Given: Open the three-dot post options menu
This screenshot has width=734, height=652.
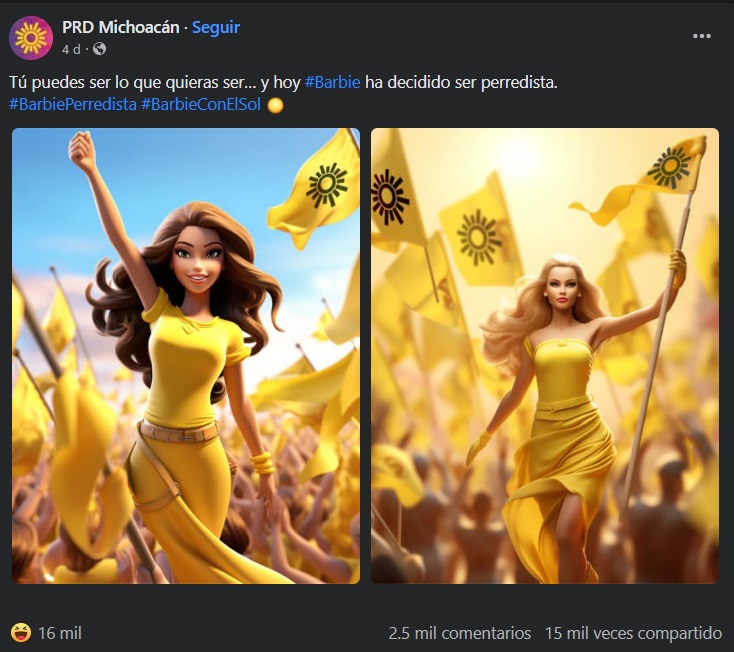Looking at the screenshot, I should 702,36.
